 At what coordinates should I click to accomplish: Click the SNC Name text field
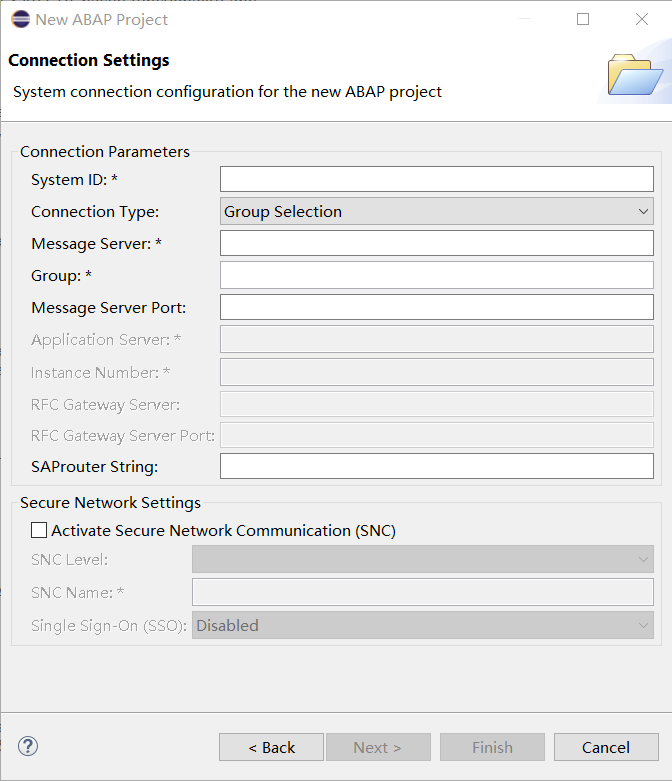click(422, 592)
